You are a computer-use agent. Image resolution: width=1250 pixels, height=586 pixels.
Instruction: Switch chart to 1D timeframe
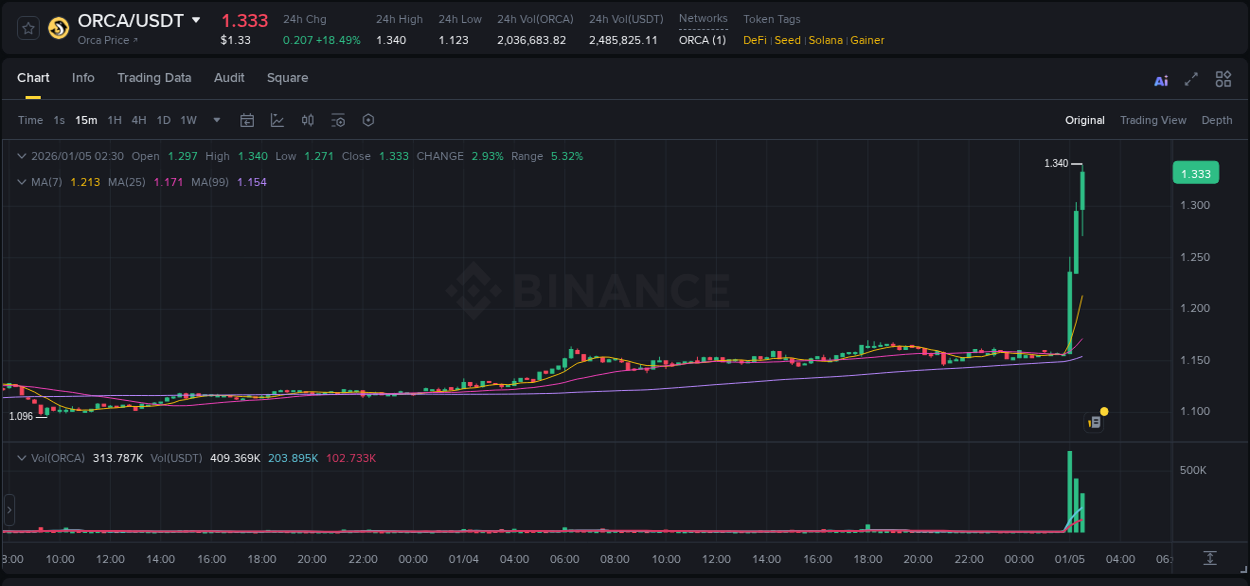point(162,120)
